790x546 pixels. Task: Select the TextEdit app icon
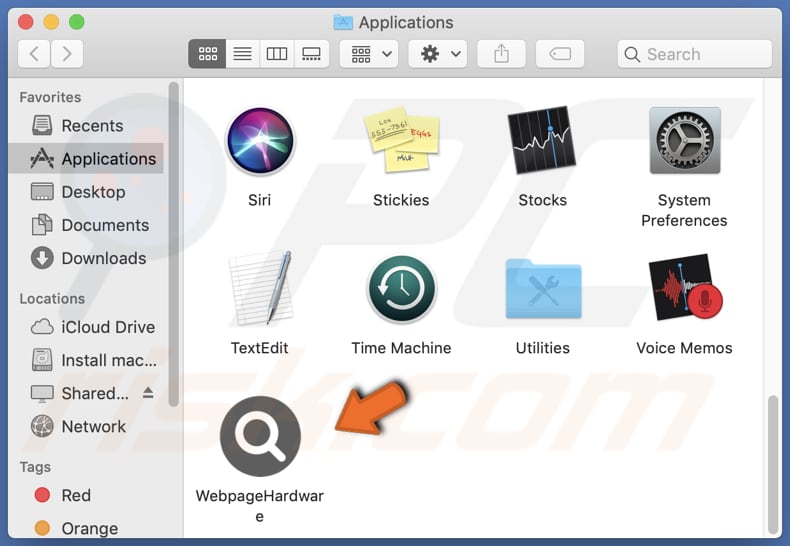pyautogui.click(x=260, y=288)
